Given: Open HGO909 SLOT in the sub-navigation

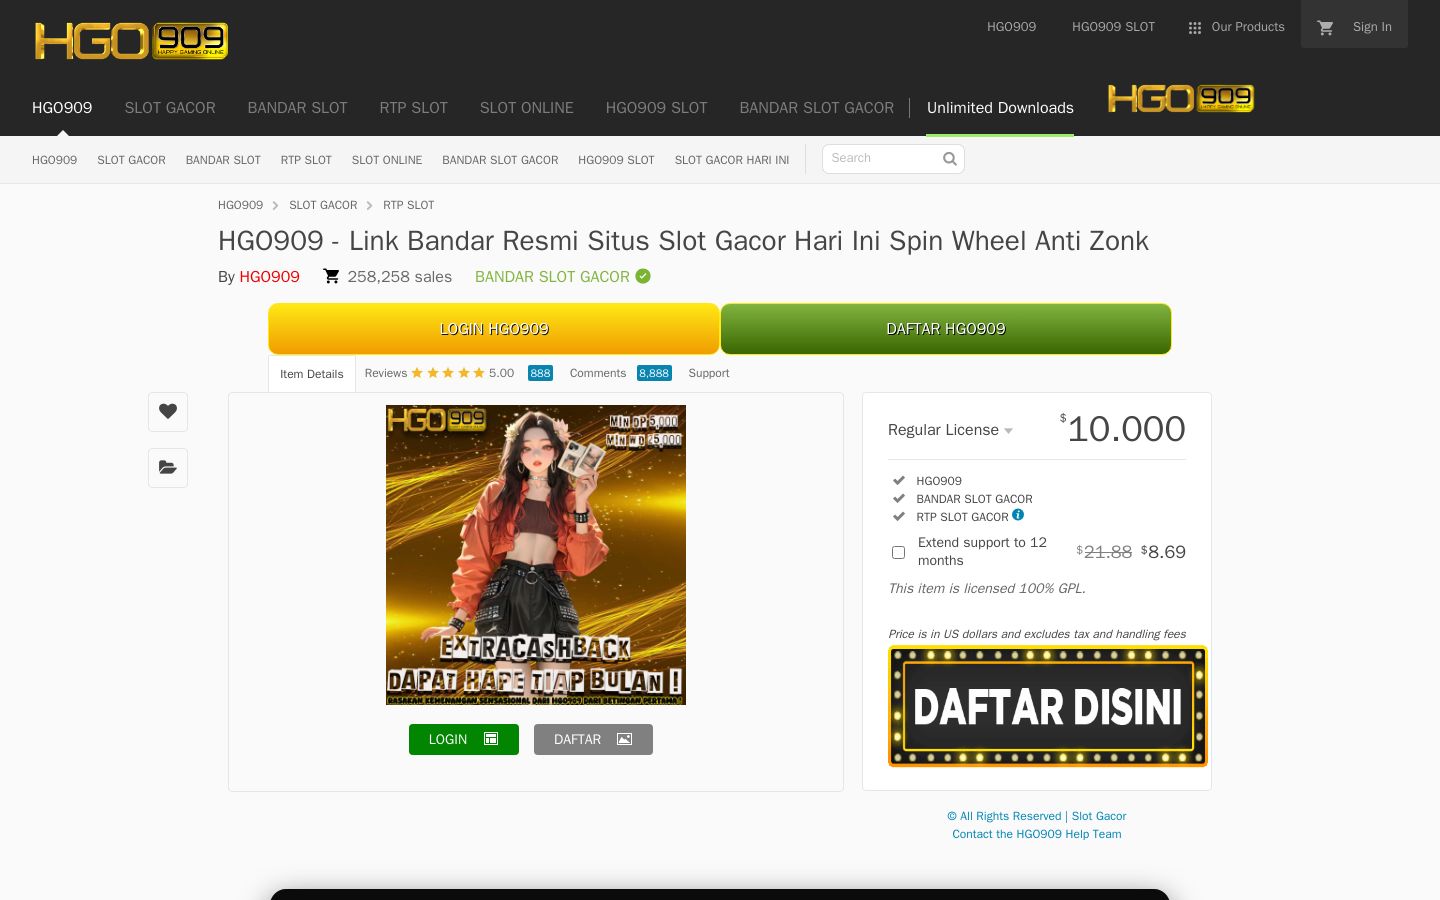Looking at the screenshot, I should (616, 160).
